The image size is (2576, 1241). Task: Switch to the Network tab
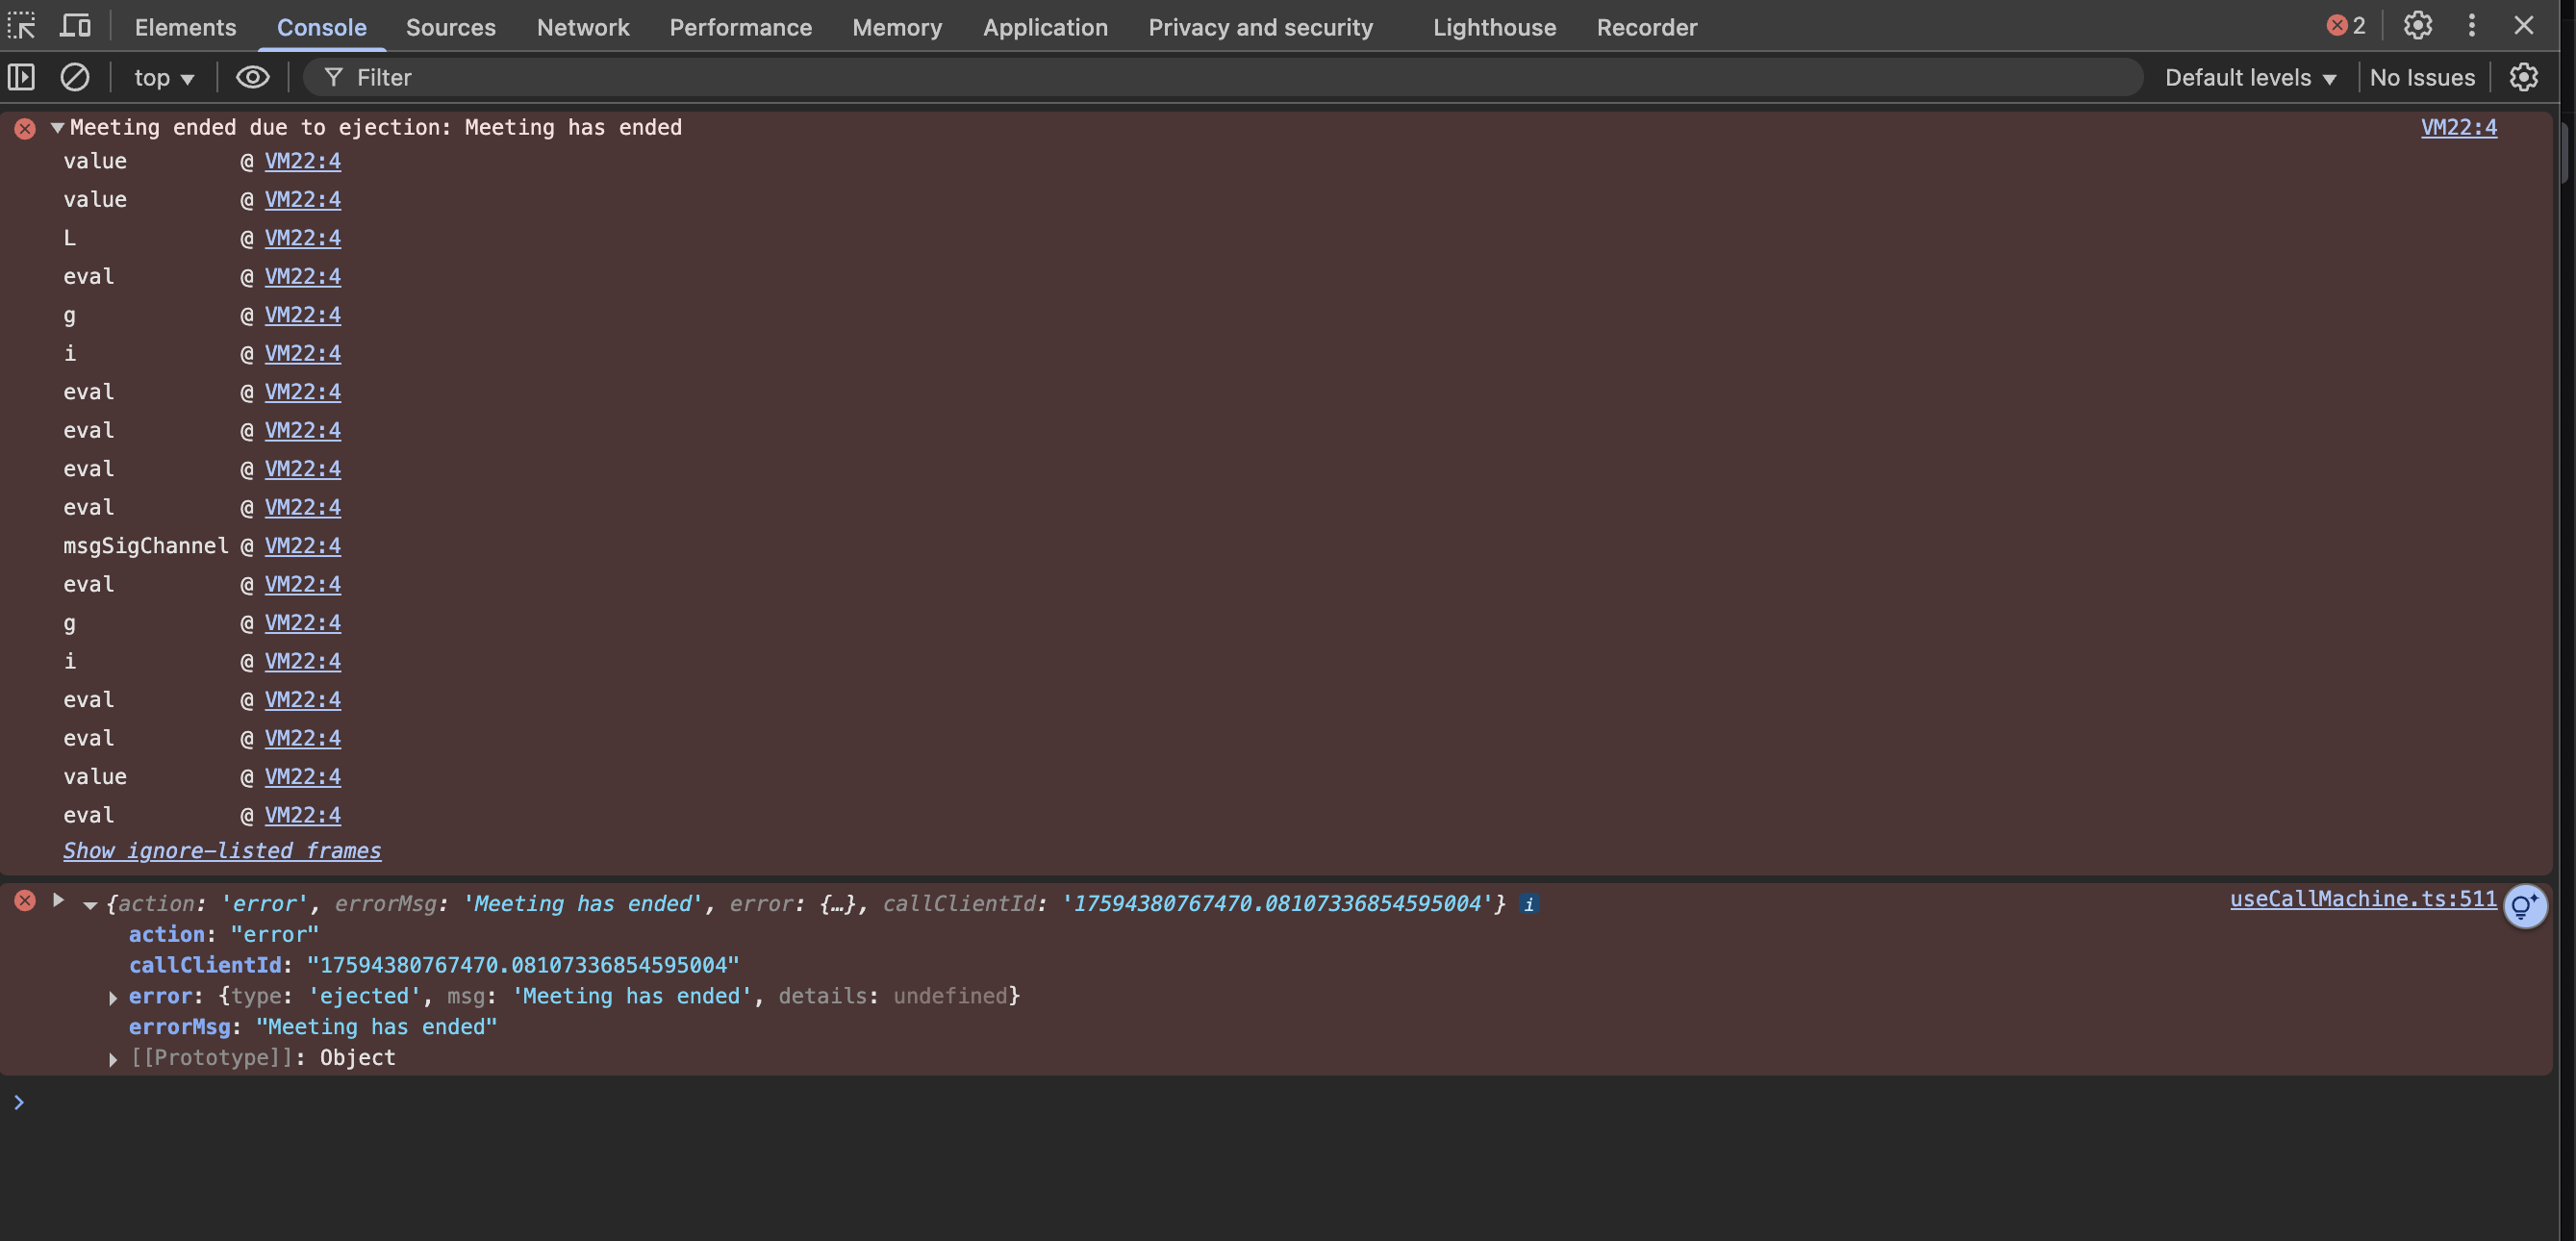point(582,27)
